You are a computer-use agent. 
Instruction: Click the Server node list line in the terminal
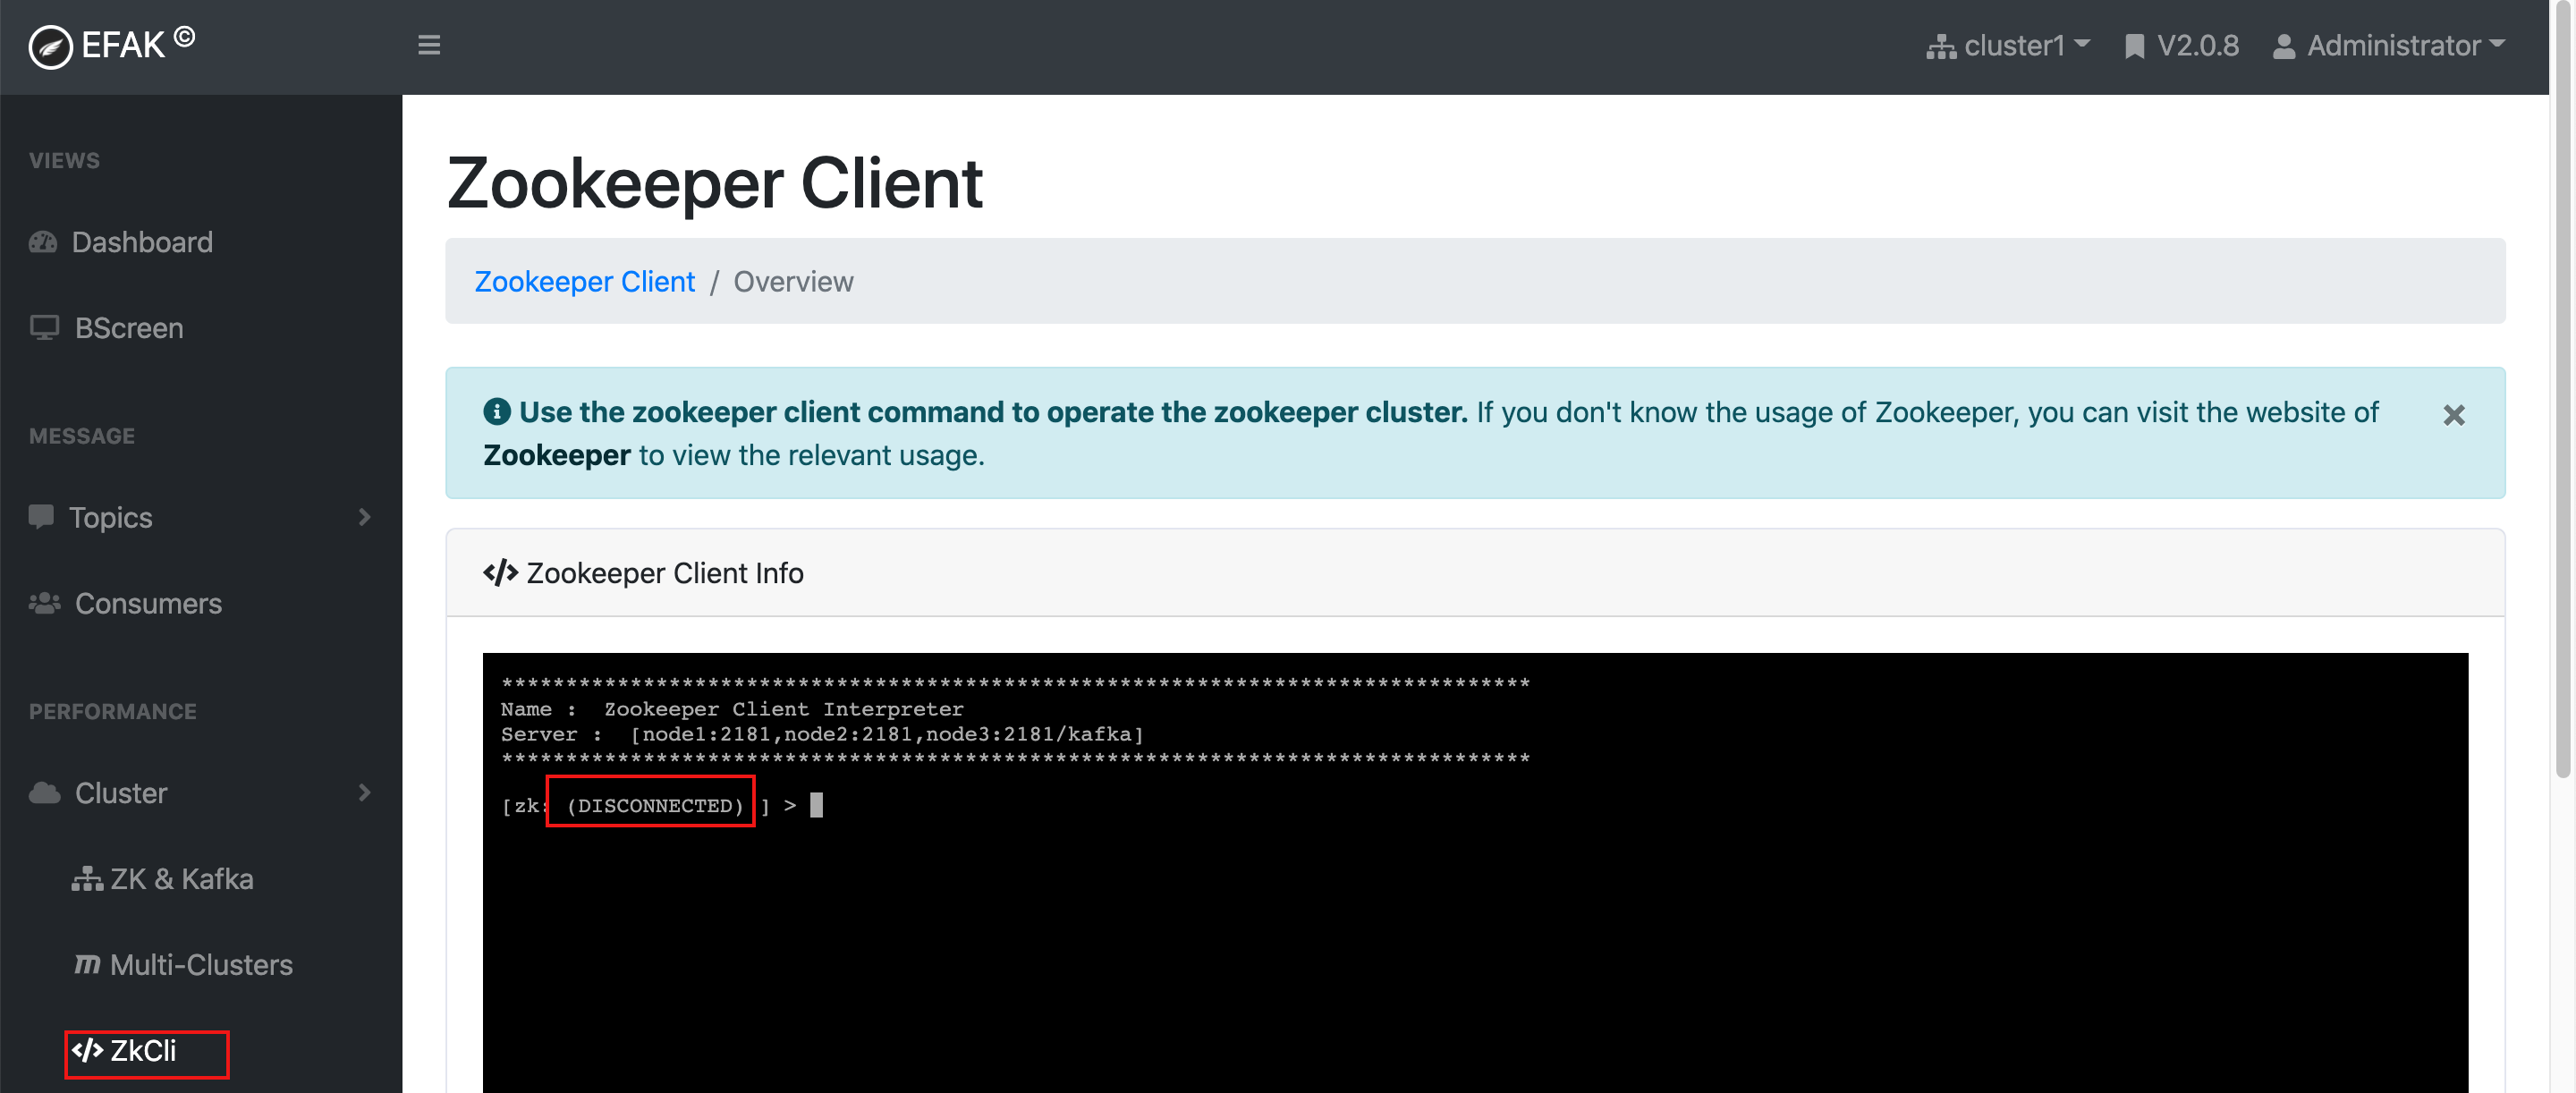click(822, 735)
